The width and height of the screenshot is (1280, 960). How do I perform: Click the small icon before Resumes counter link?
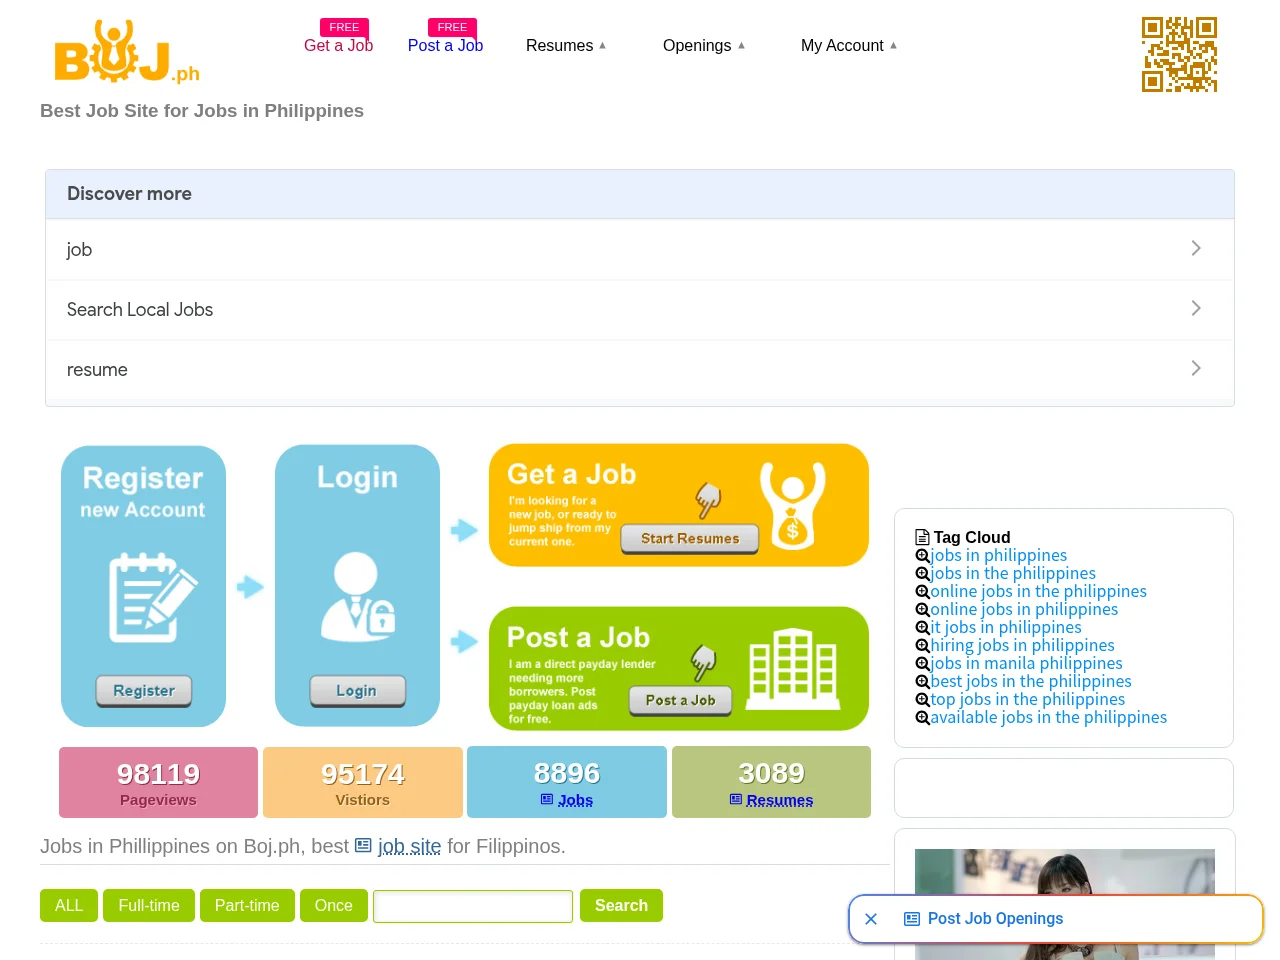736,799
